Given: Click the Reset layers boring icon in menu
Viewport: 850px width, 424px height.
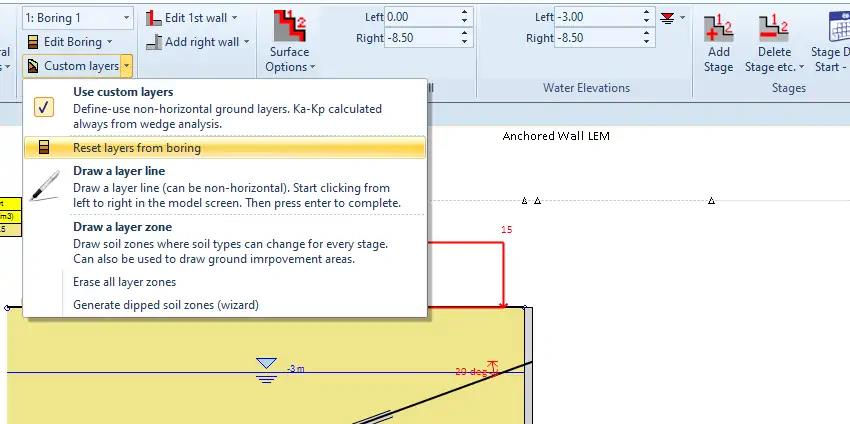Looking at the screenshot, I should (x=44, y=147).
